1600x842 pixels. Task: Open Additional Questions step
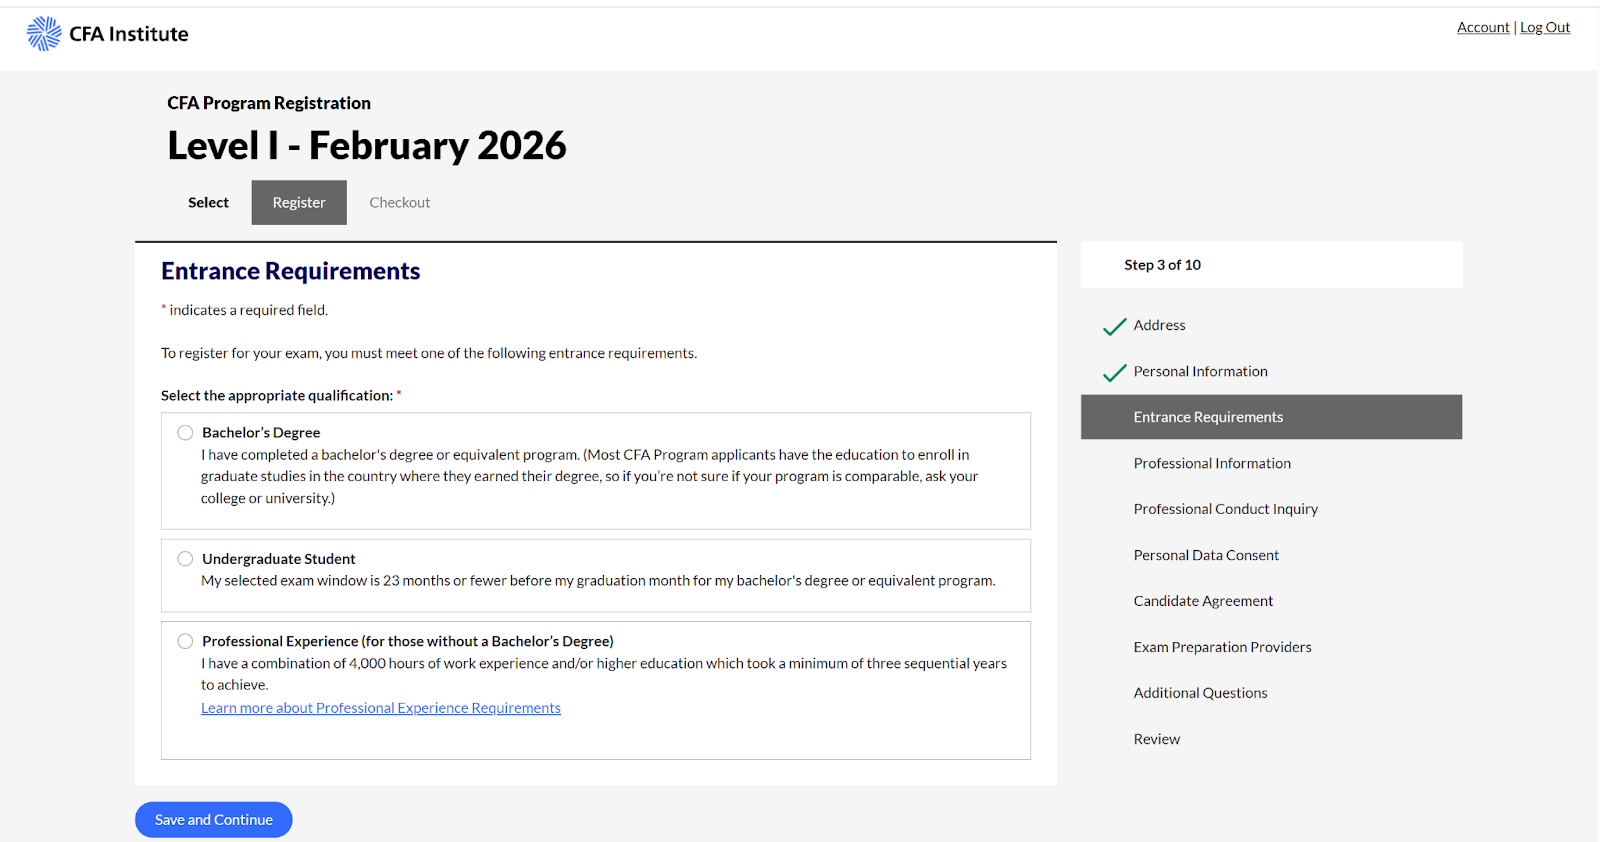tap(1200, 693)
